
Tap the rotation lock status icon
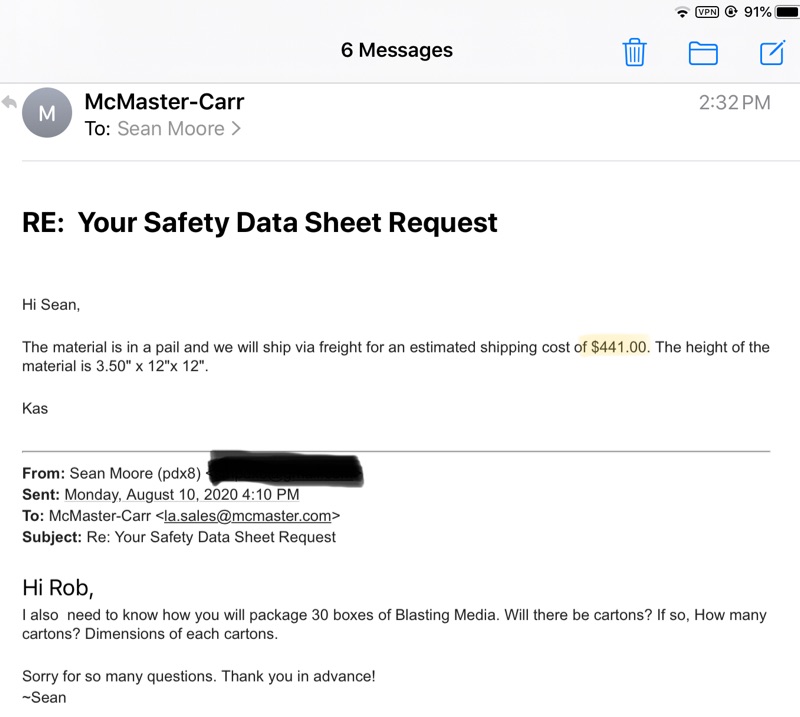[731, 12]
